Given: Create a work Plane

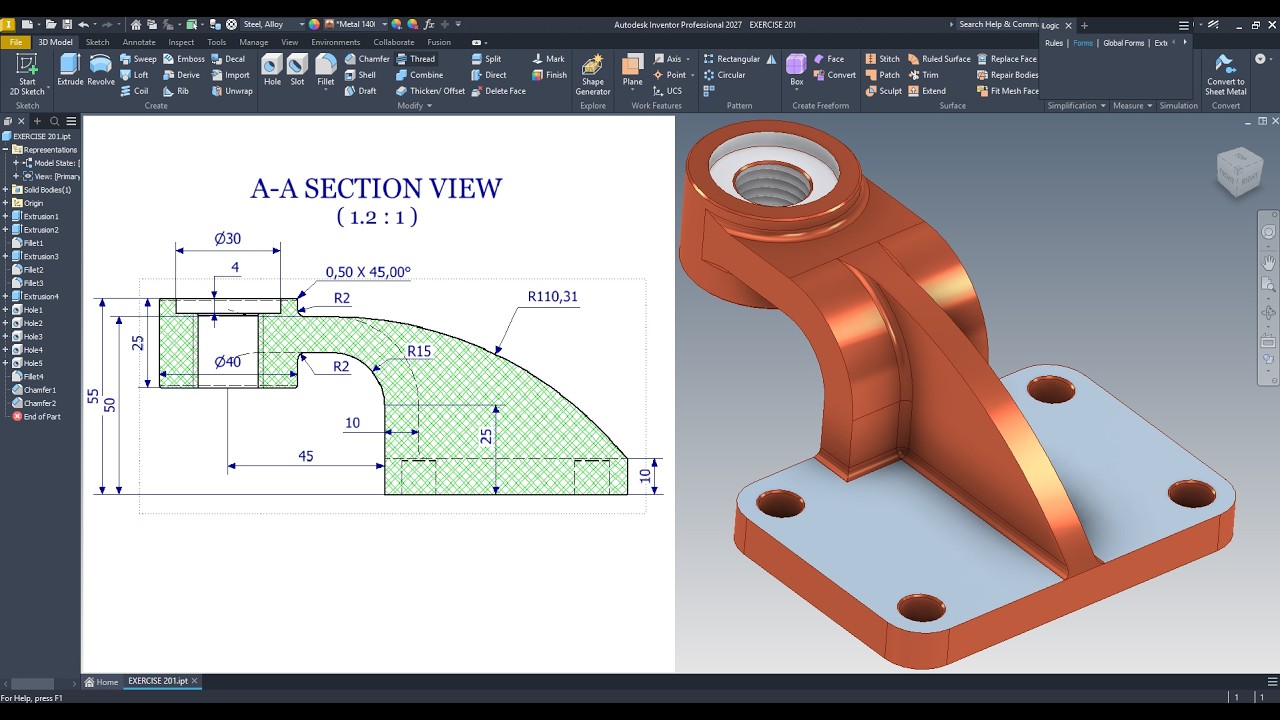Looking at the screenshot, I should 632,70.
